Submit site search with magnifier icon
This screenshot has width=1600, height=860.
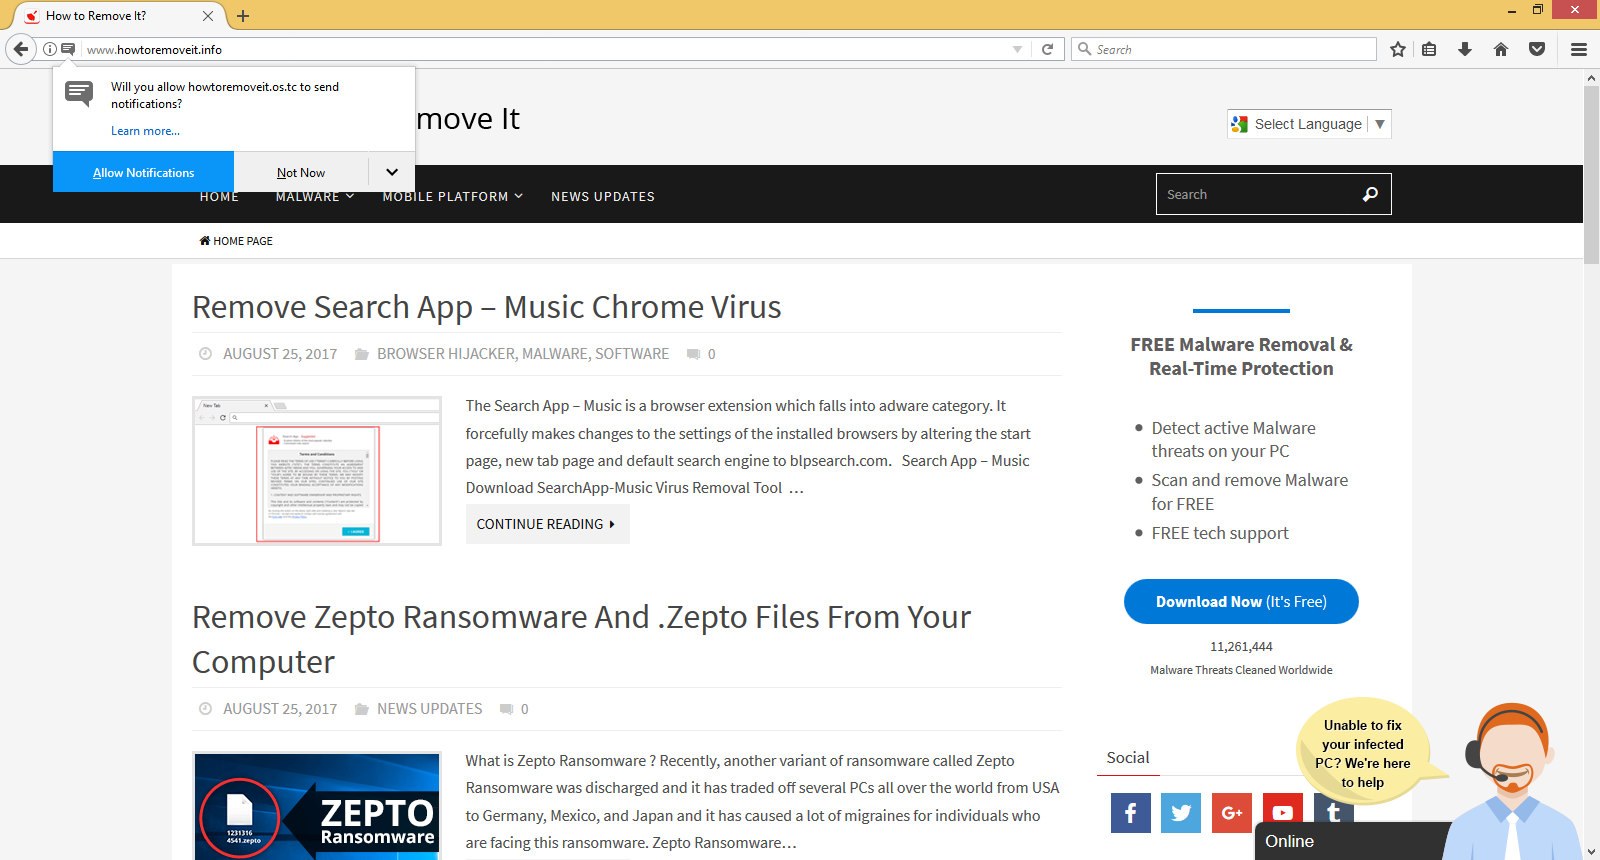click(1370, 194)
